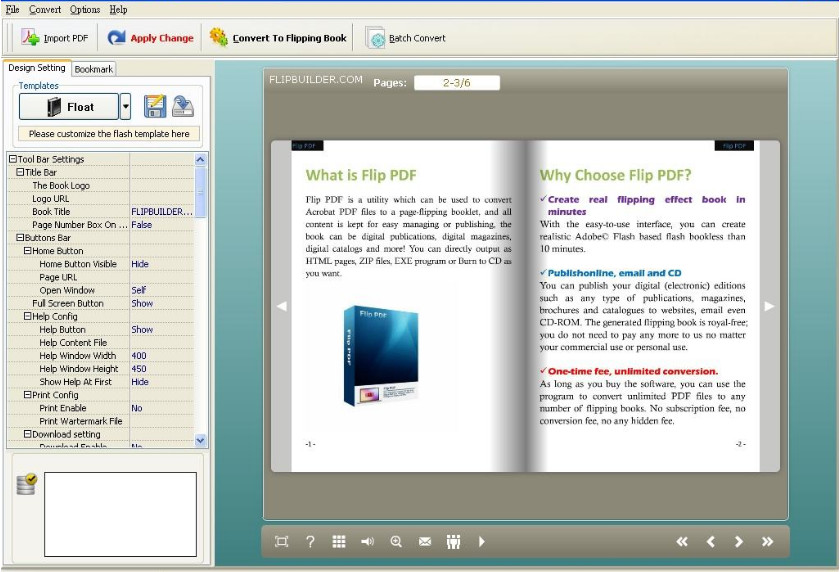The image size is (840, 572).
Task: Flip to previous page with left arrow
Action: coord(281,306)
